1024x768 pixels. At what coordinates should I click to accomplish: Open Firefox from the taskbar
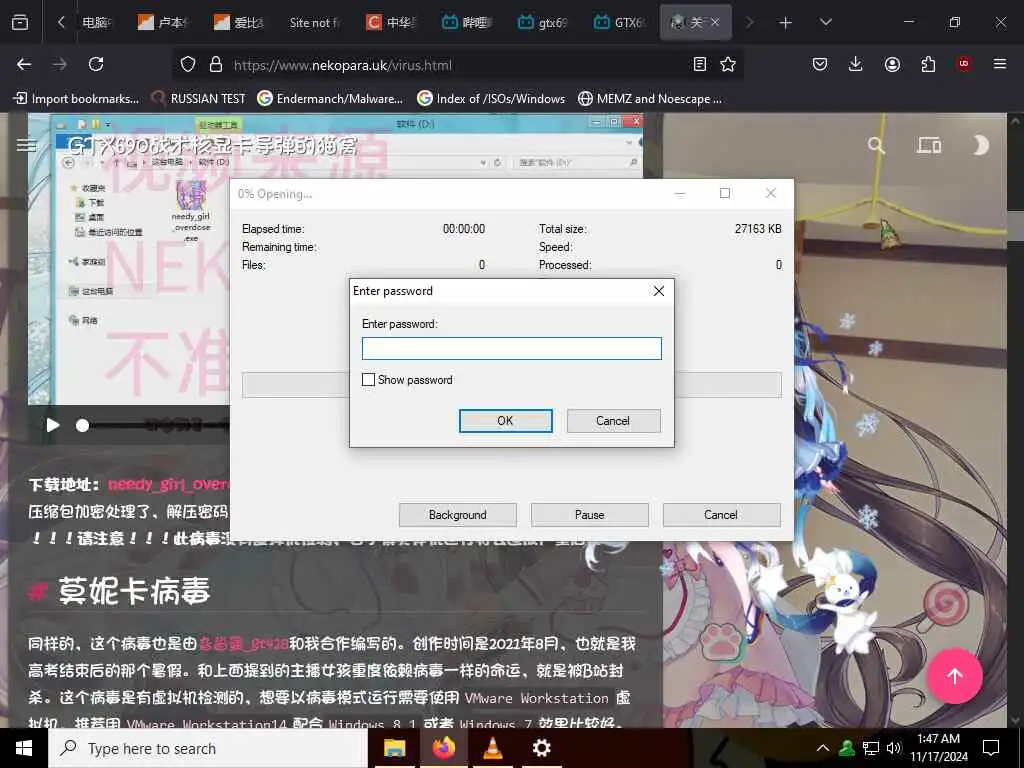[x=443, y=748]
